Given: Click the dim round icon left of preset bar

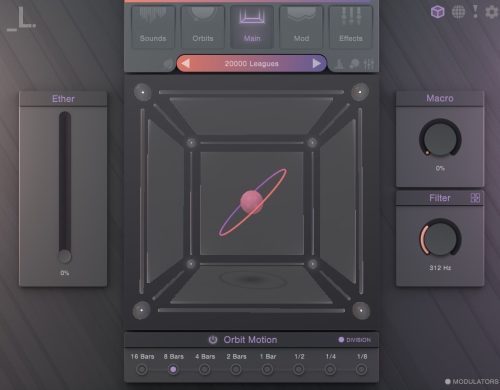Looking at the screenshot, I should pyautogui.click(x=169, y=64).
